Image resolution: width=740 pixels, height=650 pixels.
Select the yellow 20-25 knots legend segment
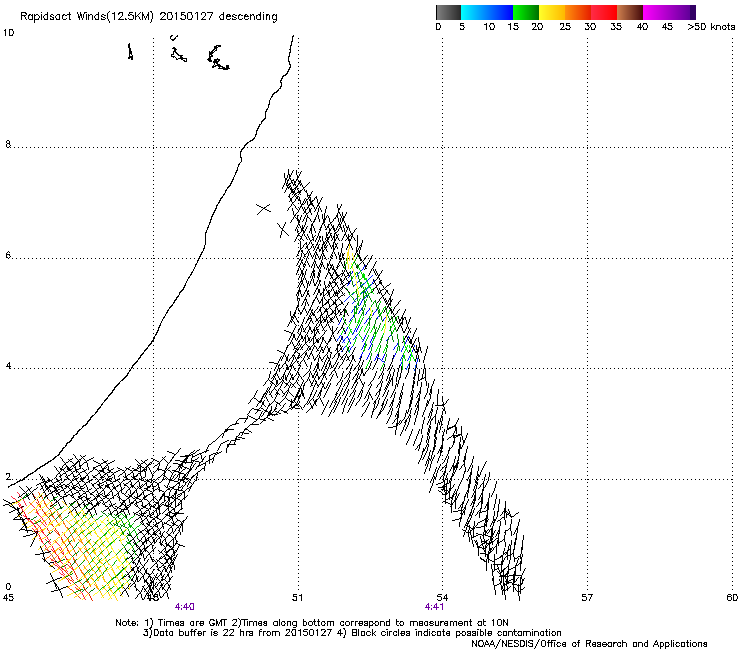pos(552,12)
